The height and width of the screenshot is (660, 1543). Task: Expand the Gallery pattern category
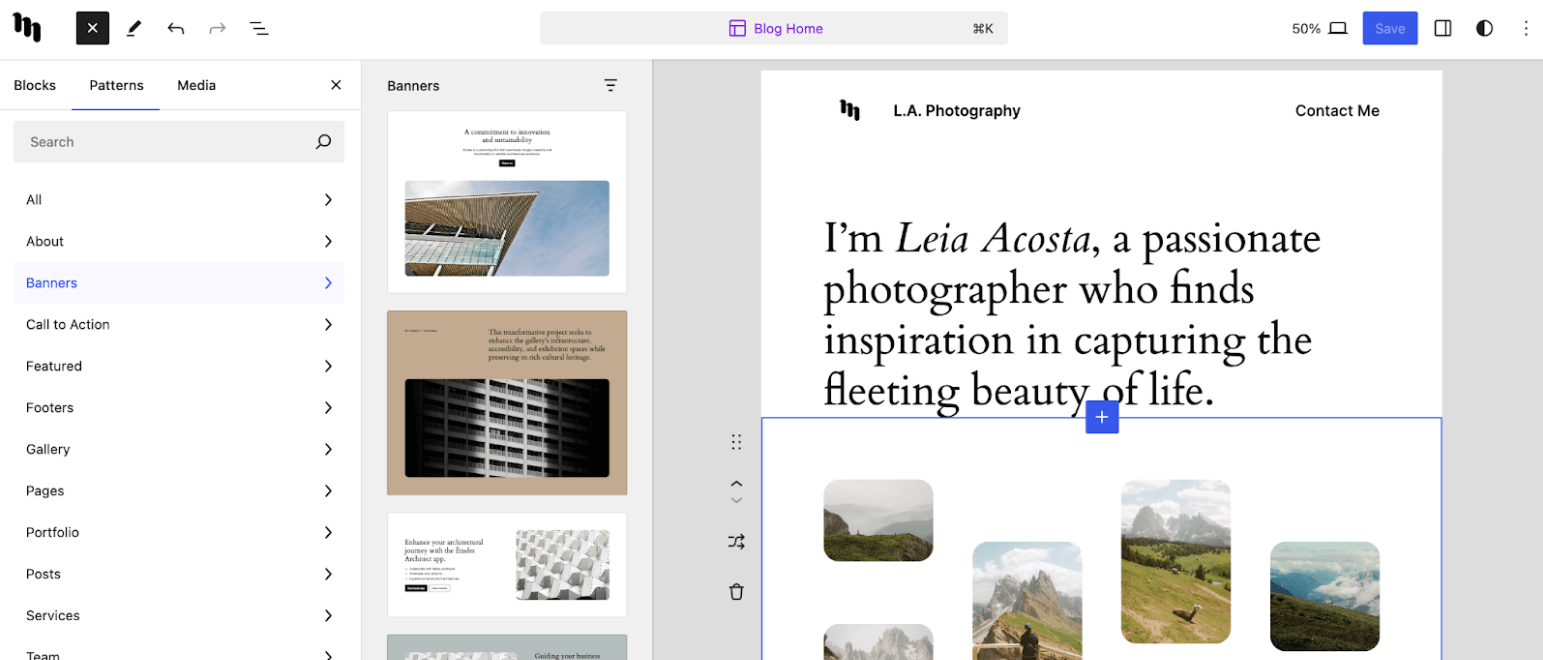point(179,449)
